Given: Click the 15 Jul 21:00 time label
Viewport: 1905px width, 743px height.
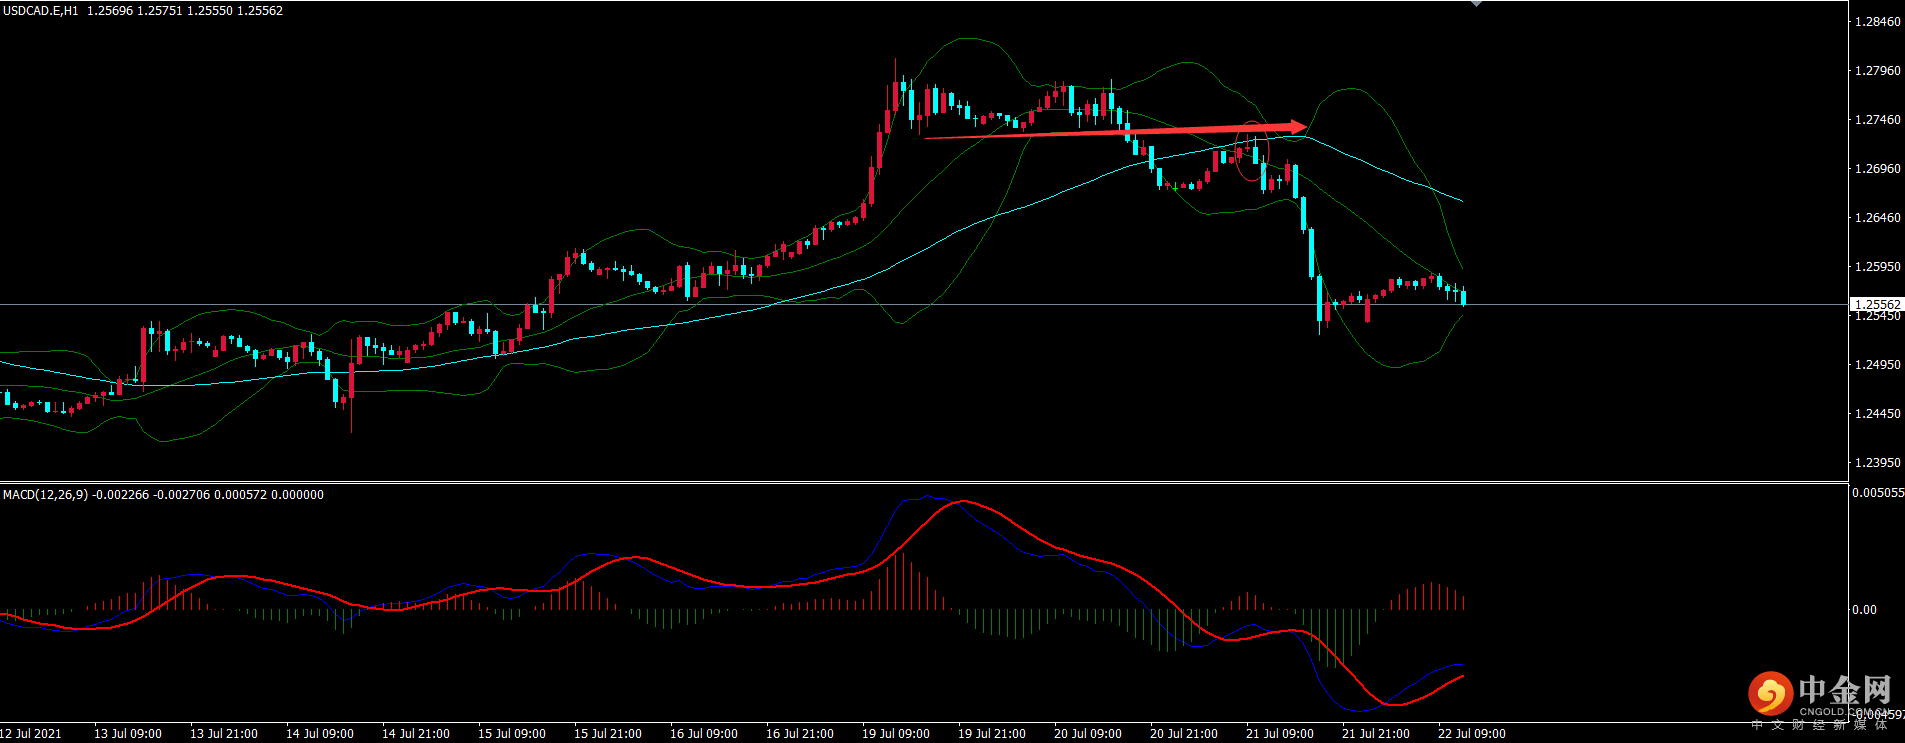Looking at the screenshot, I should [607, 734].
